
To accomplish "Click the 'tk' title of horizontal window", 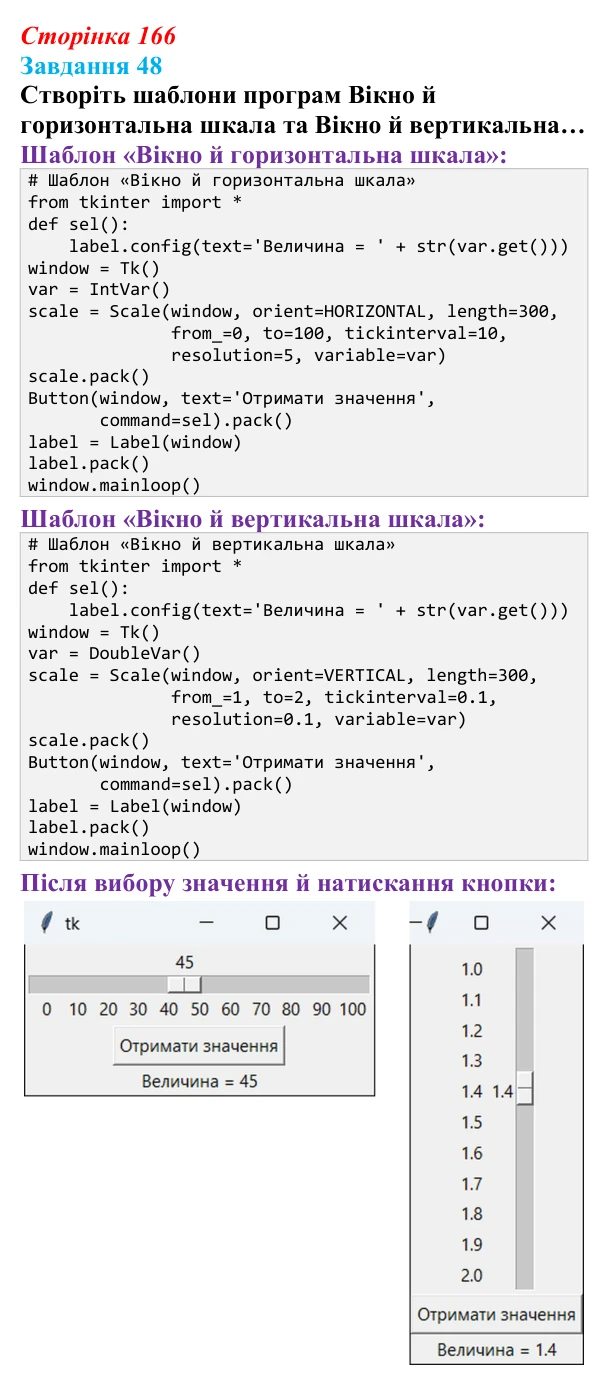I will point(72,924).
